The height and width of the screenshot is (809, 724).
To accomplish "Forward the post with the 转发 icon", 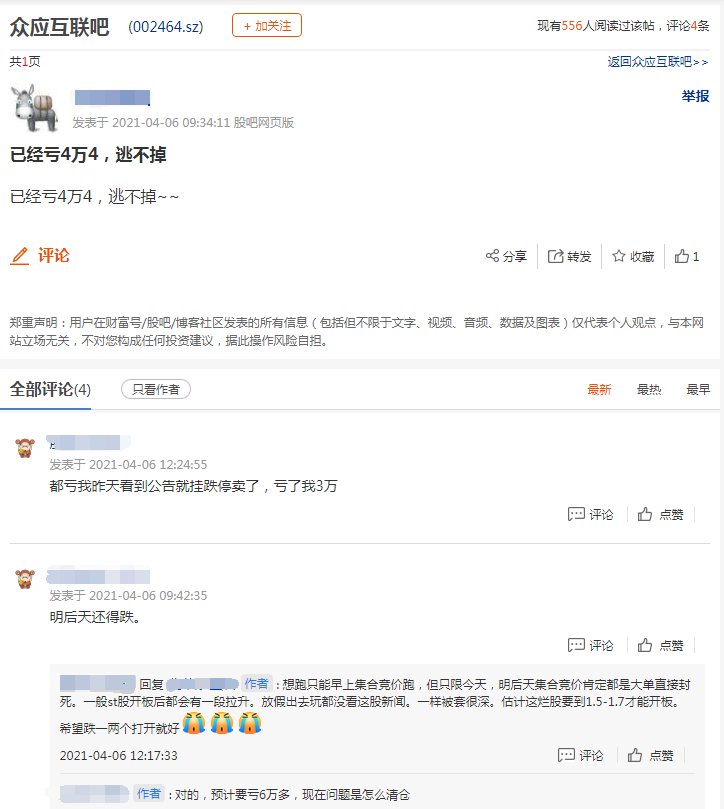I will click(555, 256).
